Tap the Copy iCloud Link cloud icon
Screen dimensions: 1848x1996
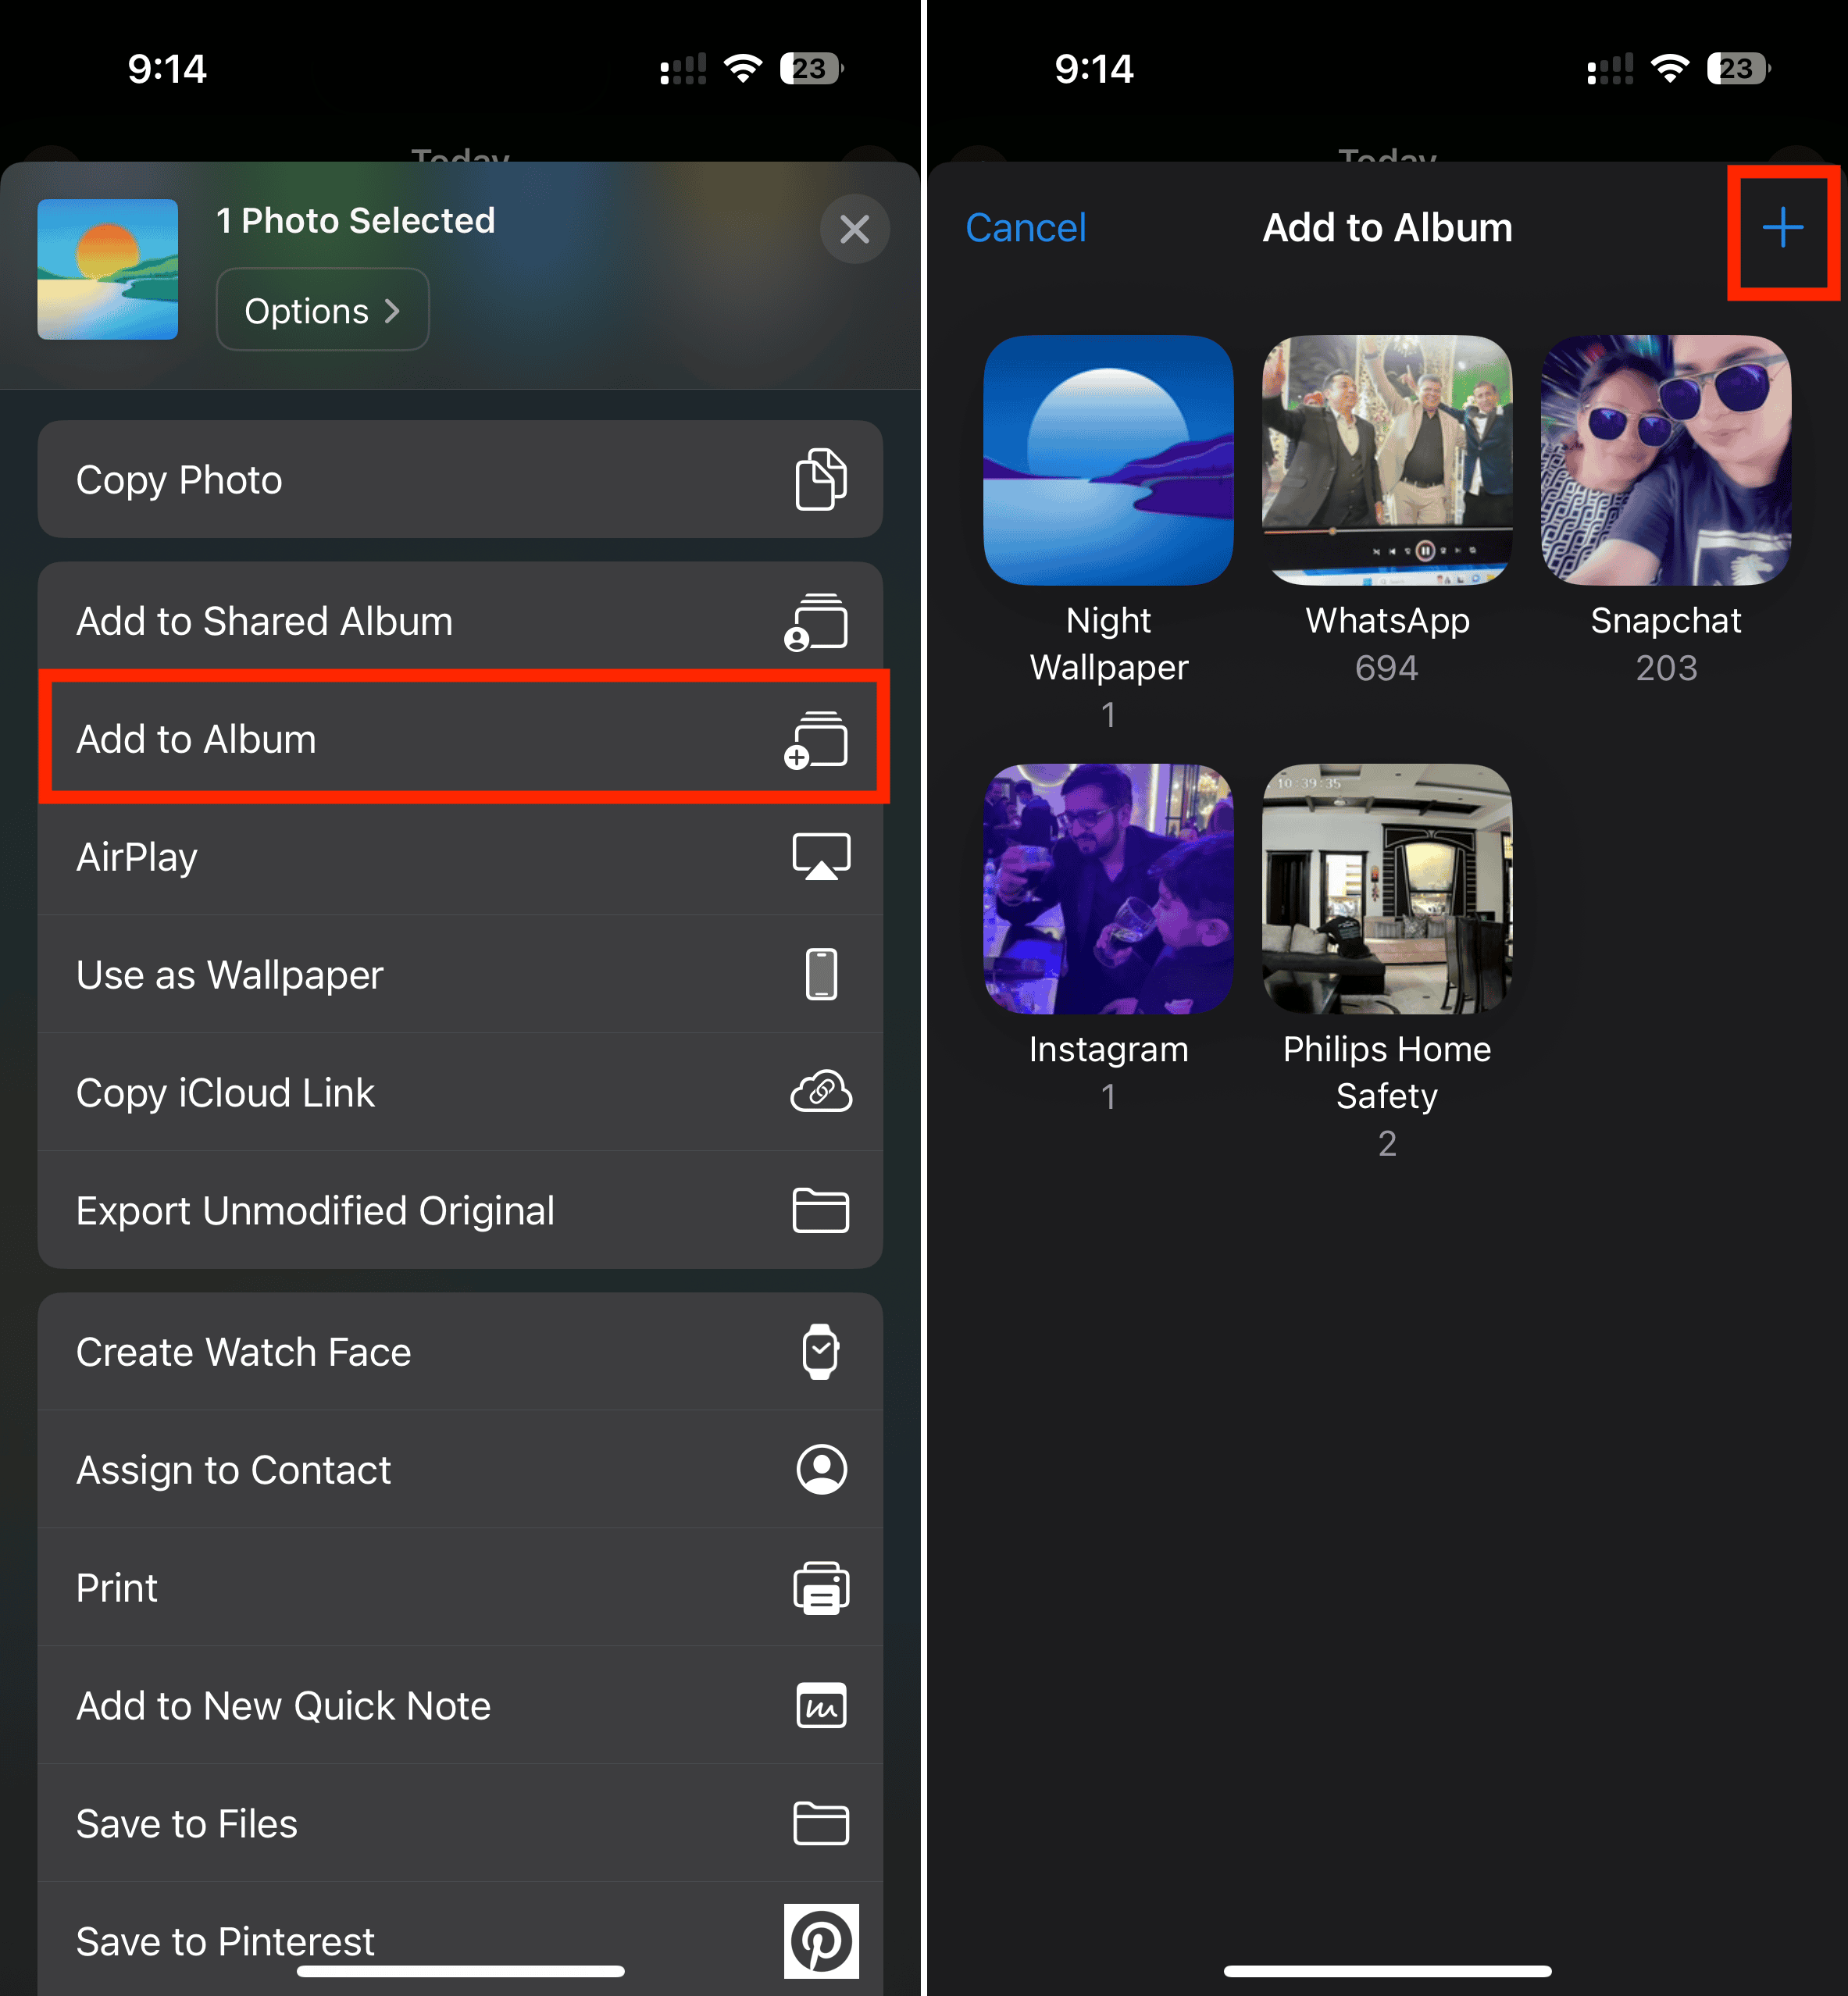point(821,1092)
